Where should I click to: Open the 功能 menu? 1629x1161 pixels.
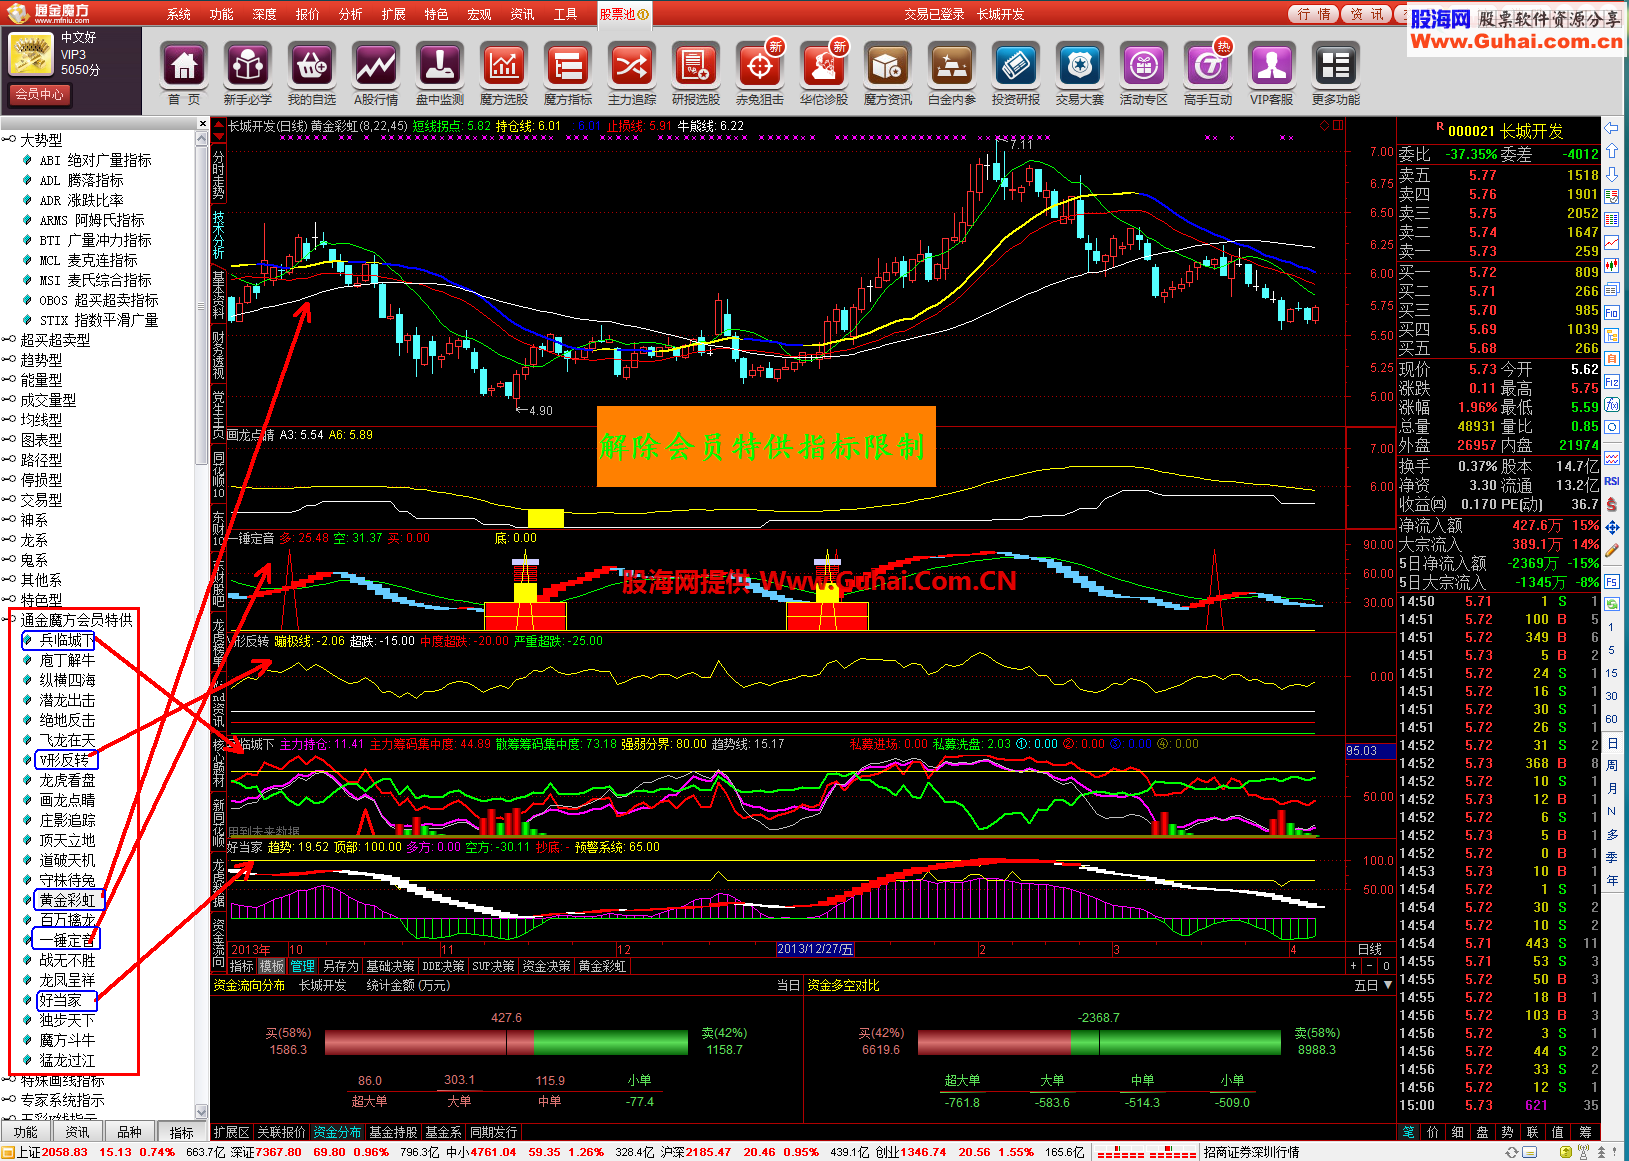222,14
